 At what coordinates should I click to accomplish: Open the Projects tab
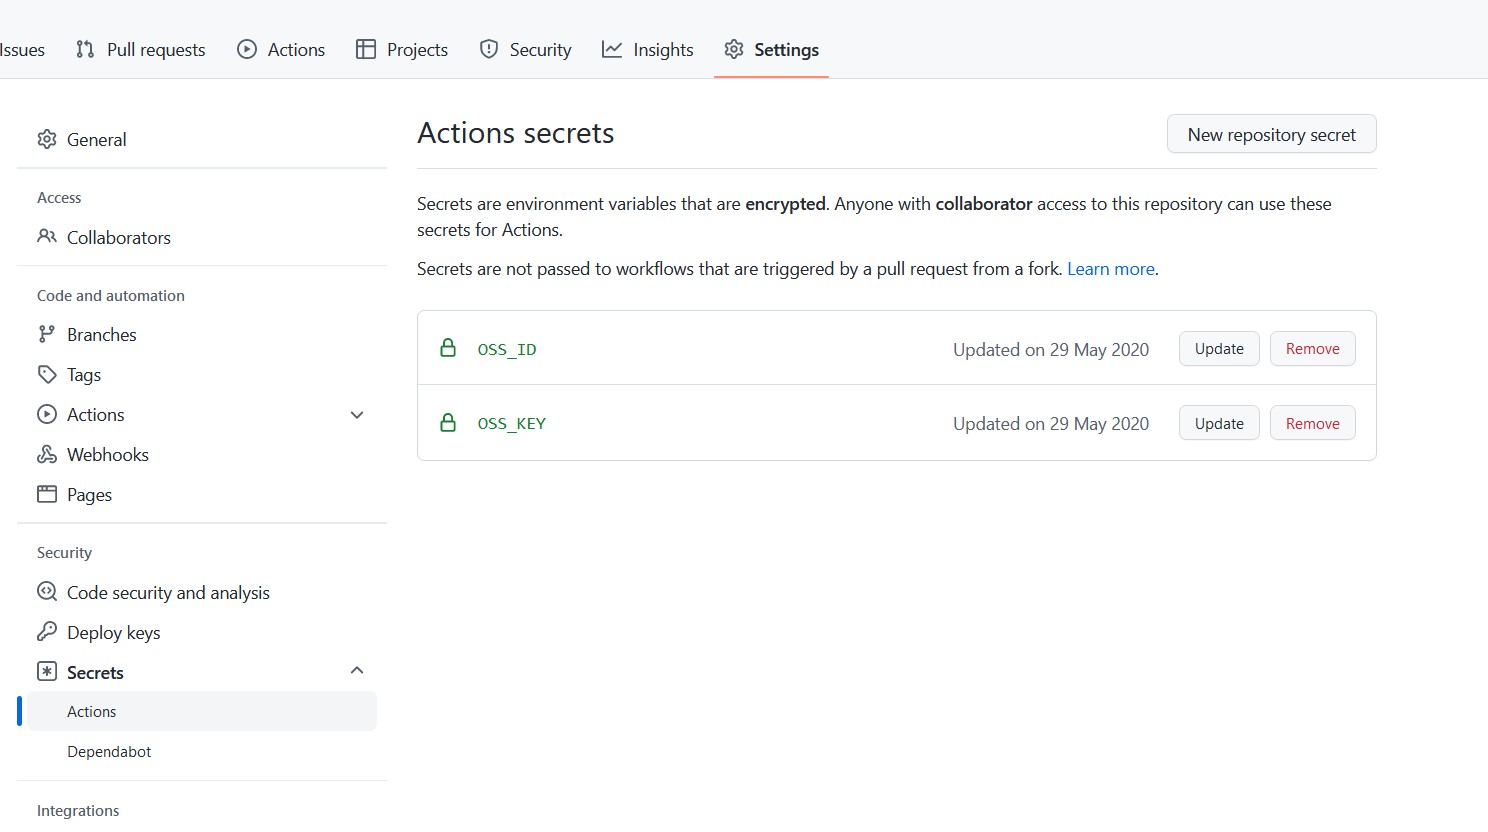(402, 49)
